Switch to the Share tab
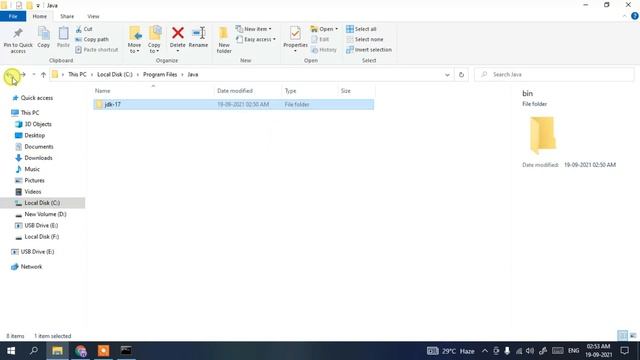Image resolution: width=640 pixels, height=360 pixels. coord(67,16)
